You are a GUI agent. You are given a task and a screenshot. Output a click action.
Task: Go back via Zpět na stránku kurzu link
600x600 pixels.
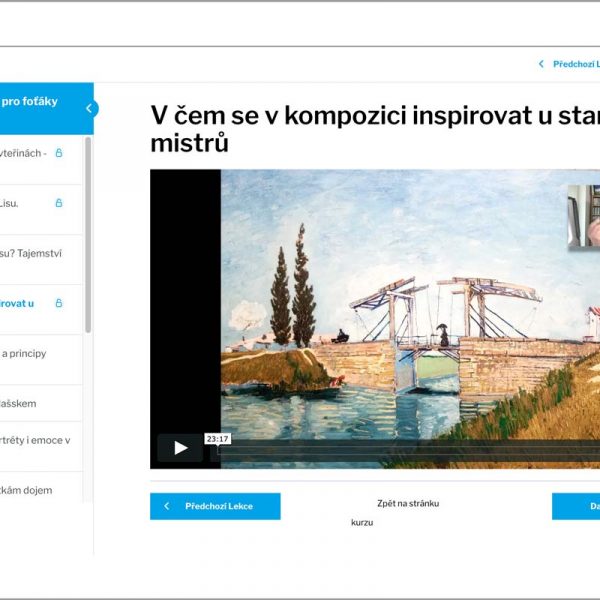pos(395,513)
